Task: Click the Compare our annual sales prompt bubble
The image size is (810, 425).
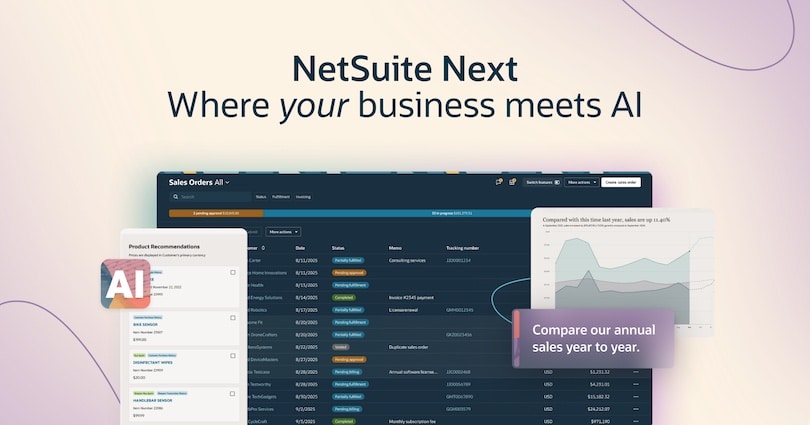Action: [594, 338]
